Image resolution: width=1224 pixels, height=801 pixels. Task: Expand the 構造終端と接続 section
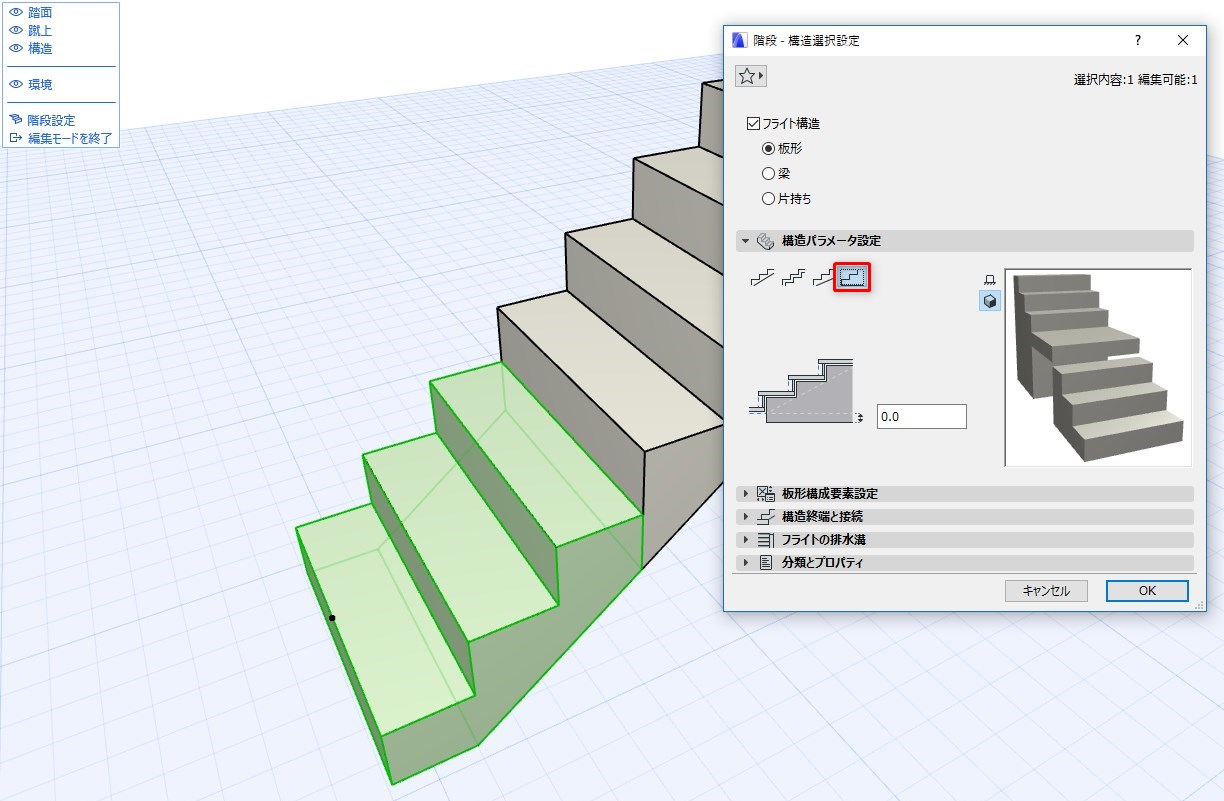[966, 517]
